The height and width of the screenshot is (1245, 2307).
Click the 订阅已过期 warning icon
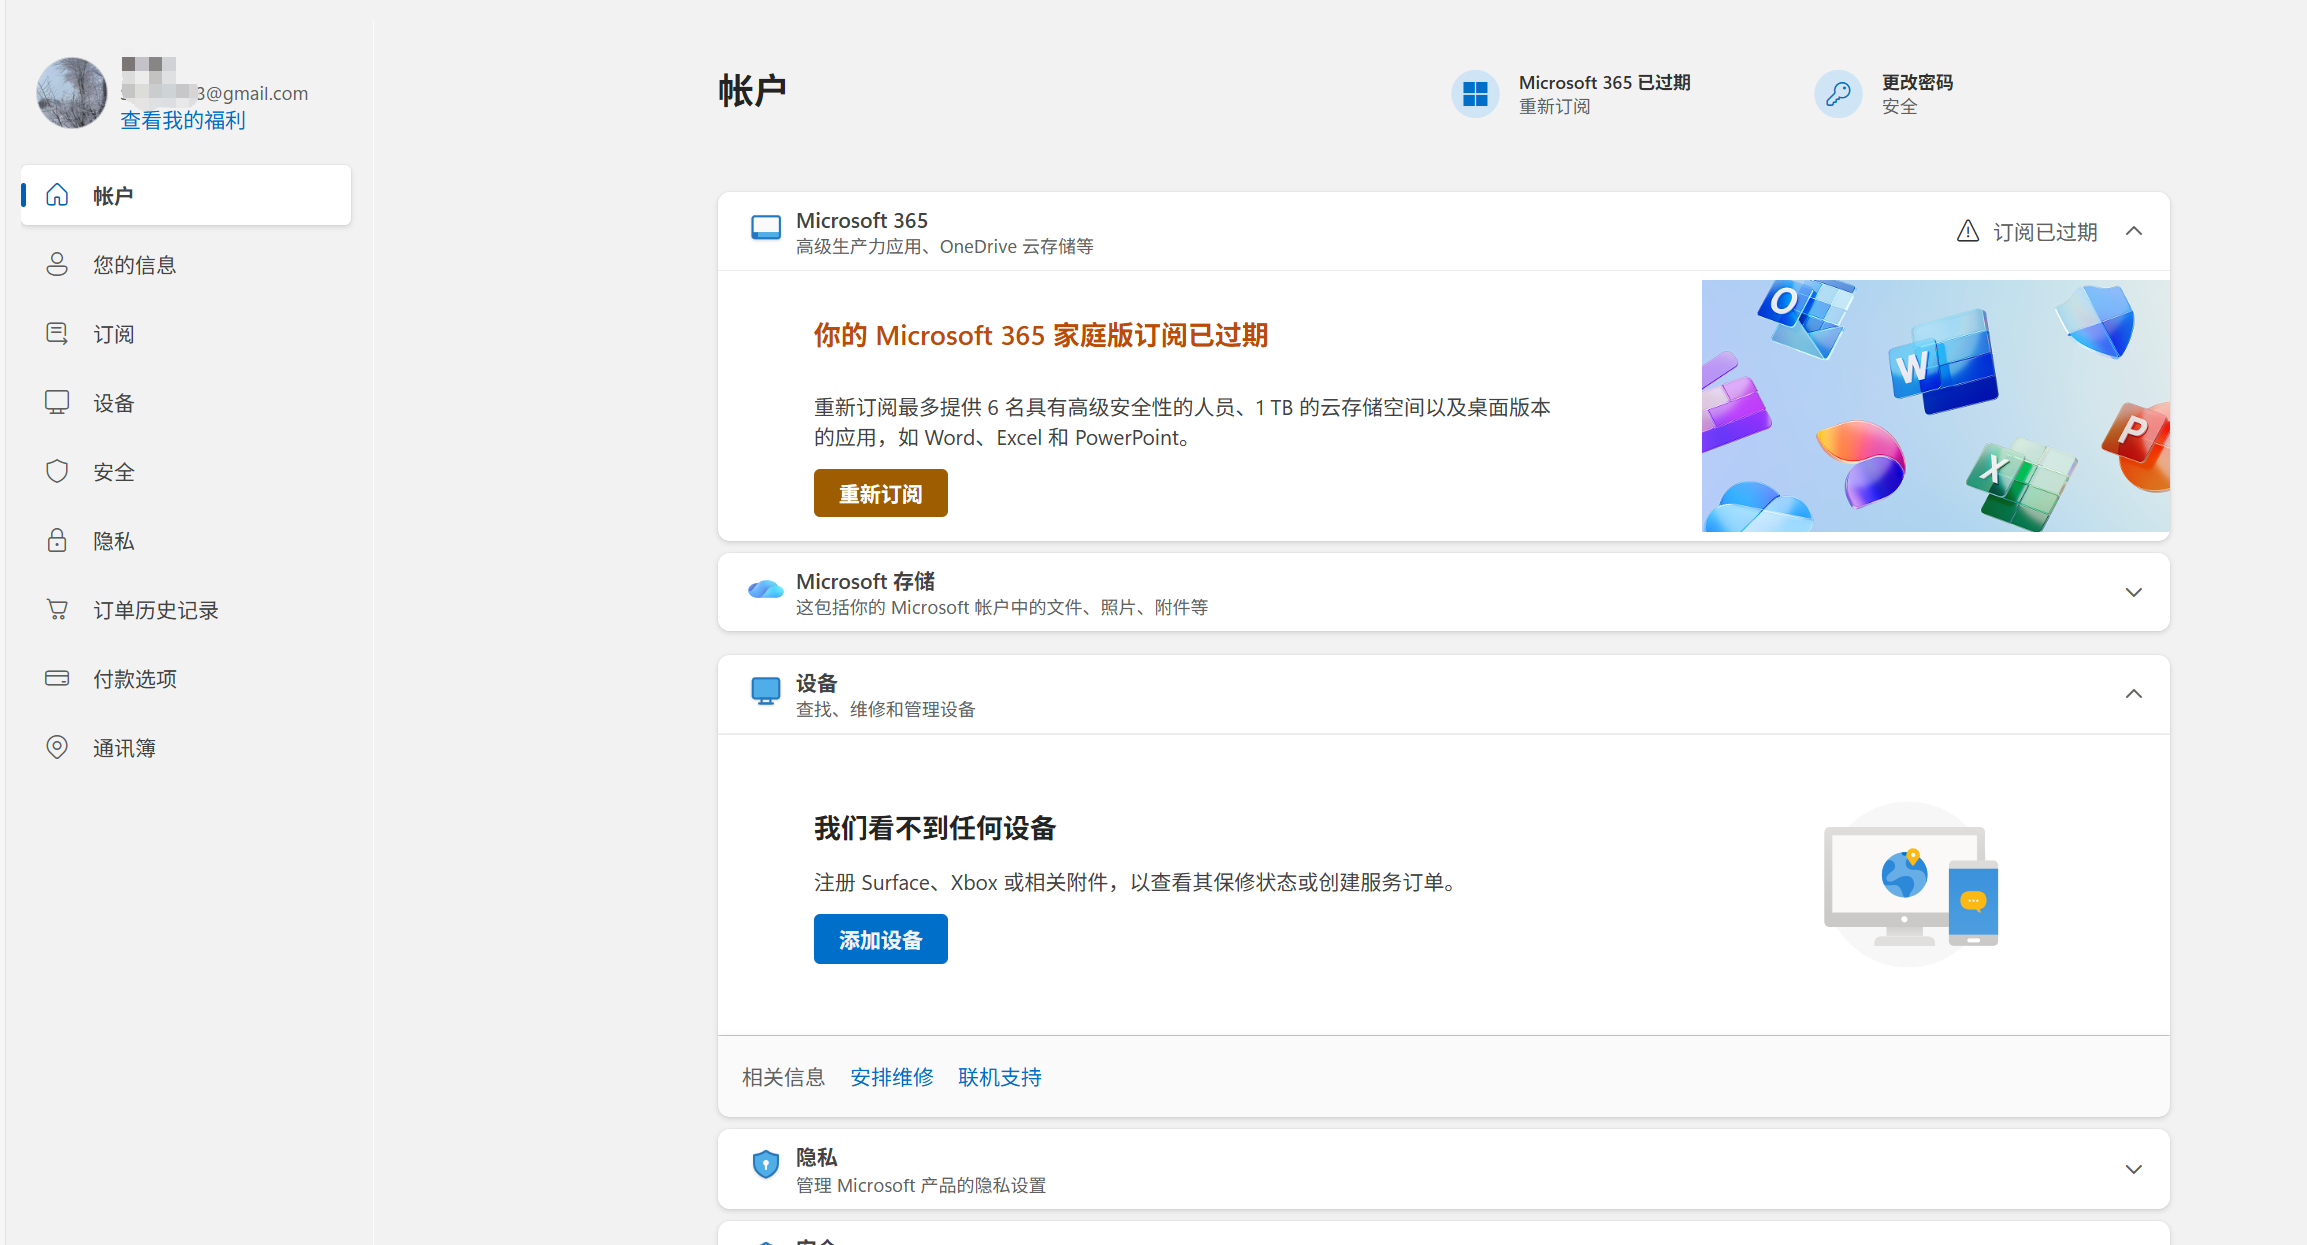click(x=1967, y=231)
